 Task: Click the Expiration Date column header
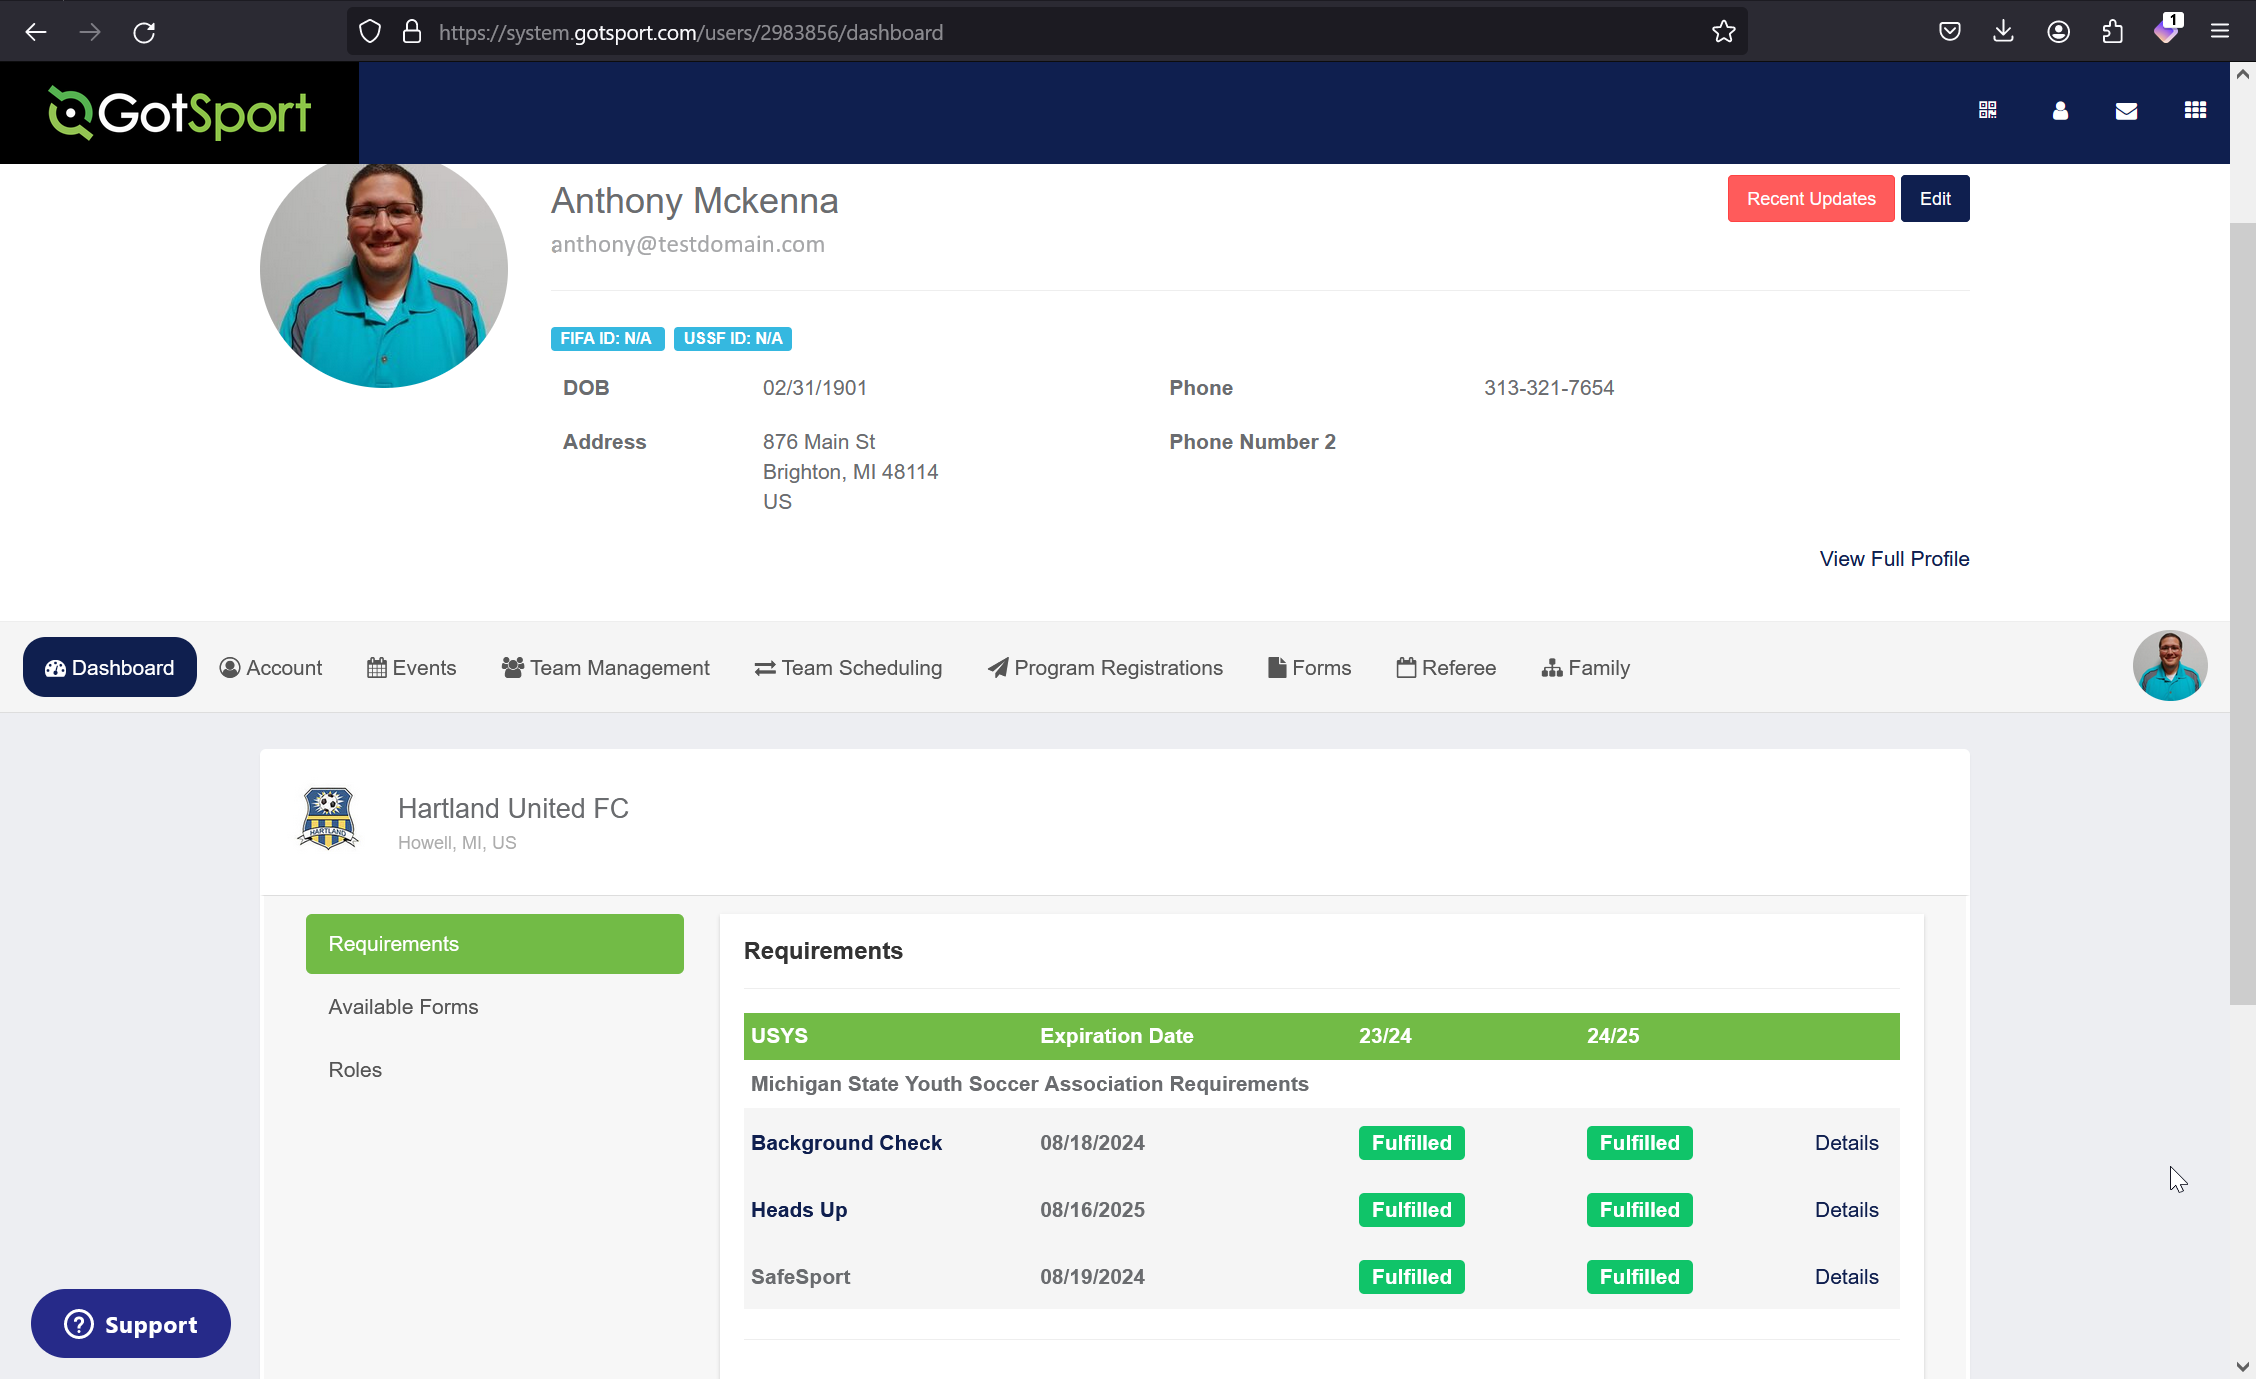(x=1116, y=1036)
